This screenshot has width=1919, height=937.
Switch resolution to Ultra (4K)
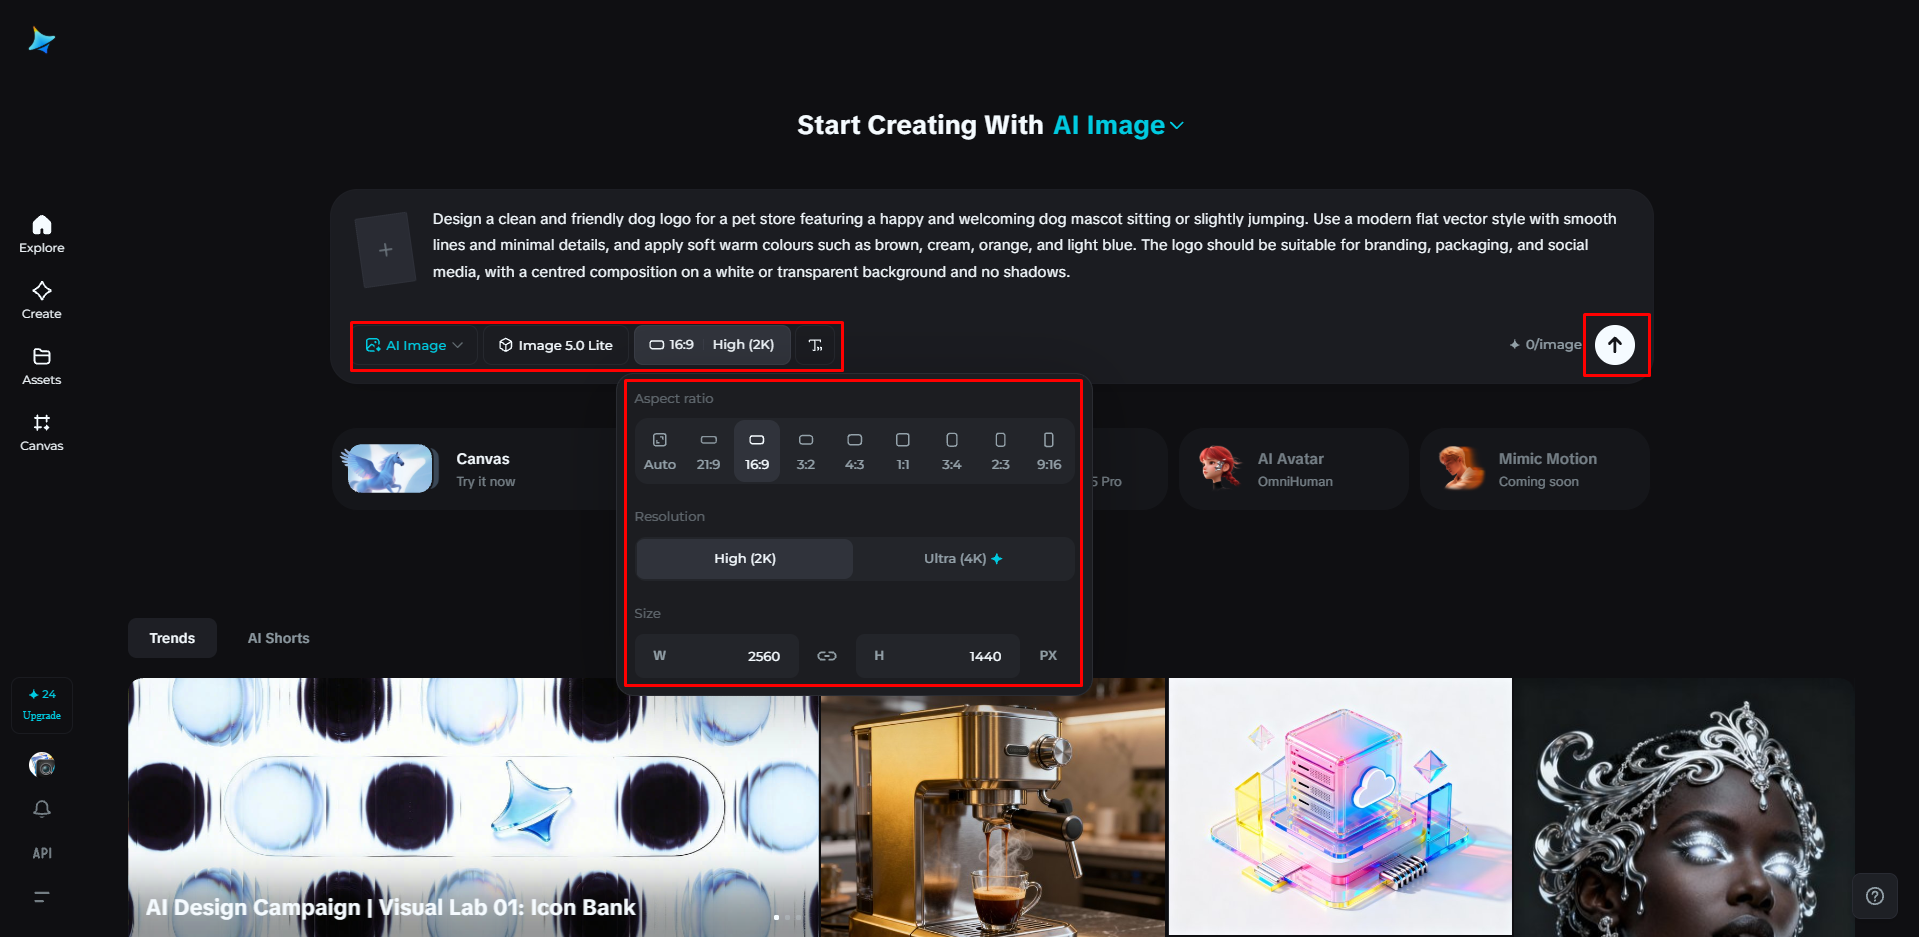coord(963,559)
